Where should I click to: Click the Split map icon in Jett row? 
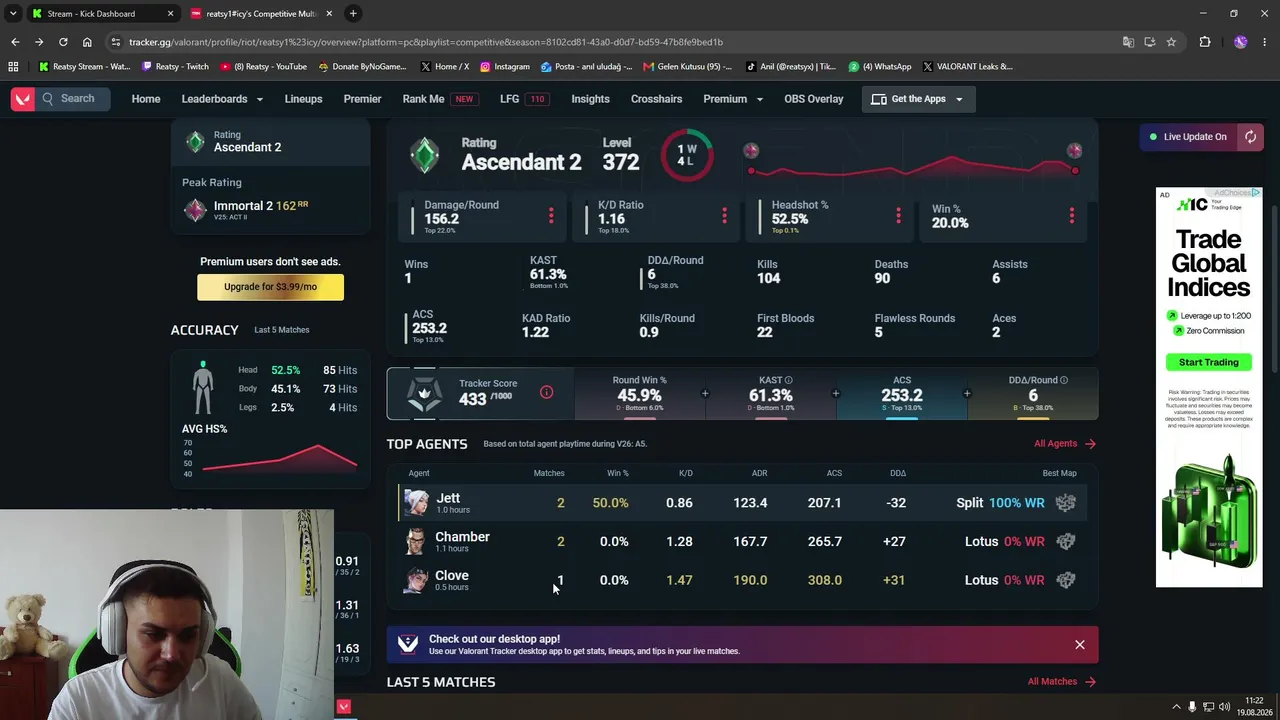1065,503
